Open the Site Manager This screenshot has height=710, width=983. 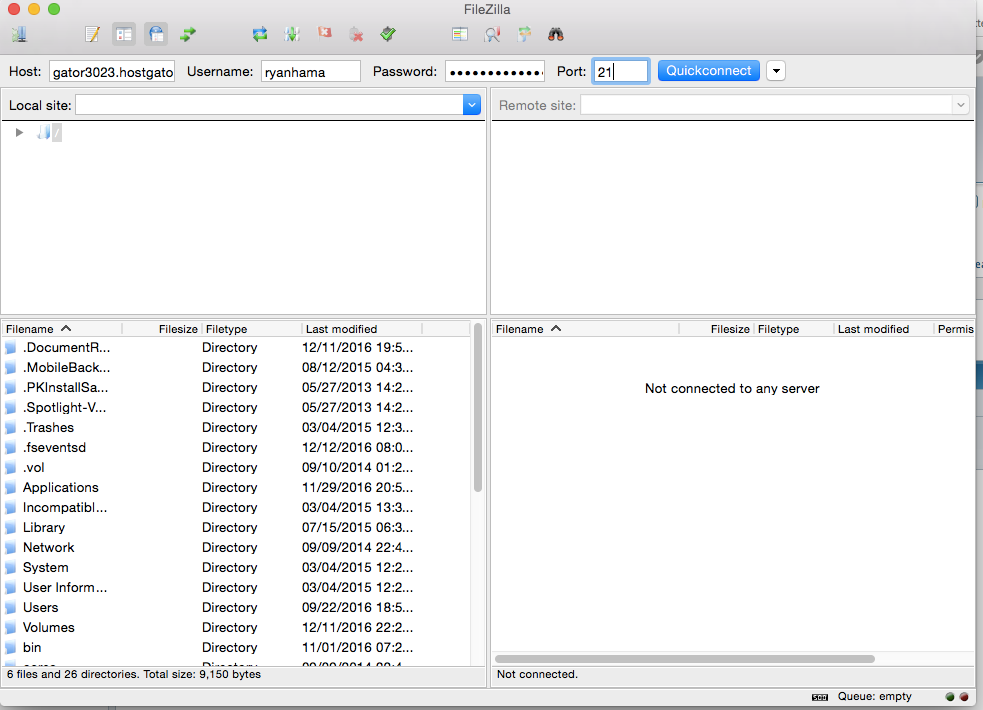tap(19, 34)
